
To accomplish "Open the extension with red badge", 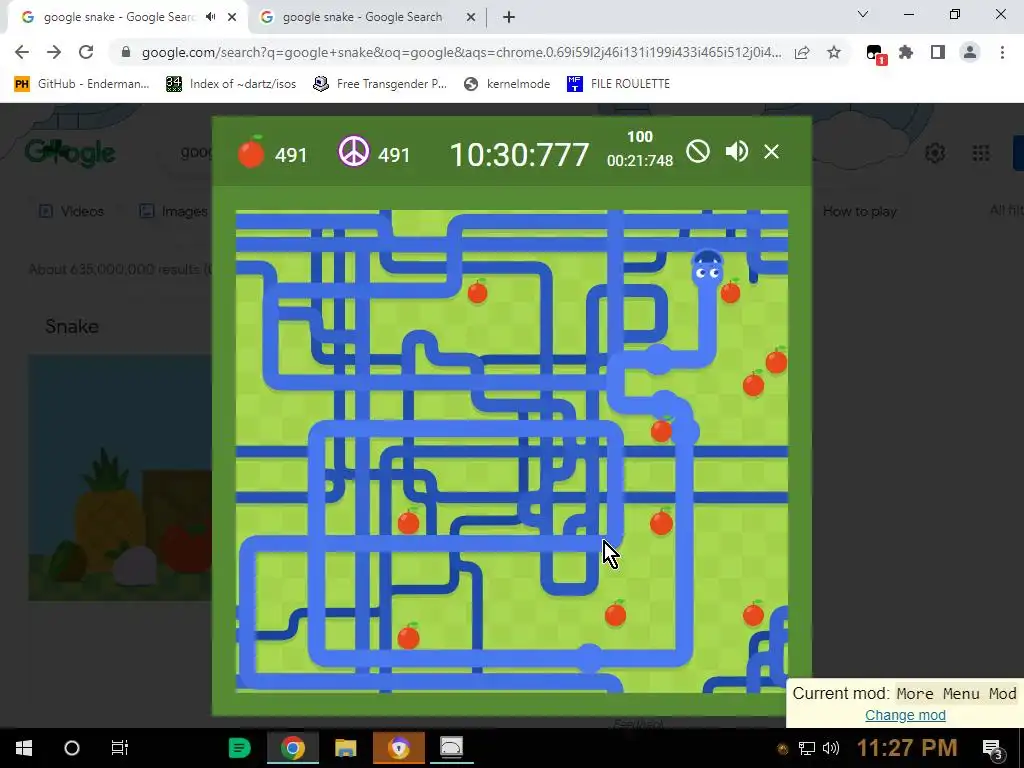I will 875,54.
